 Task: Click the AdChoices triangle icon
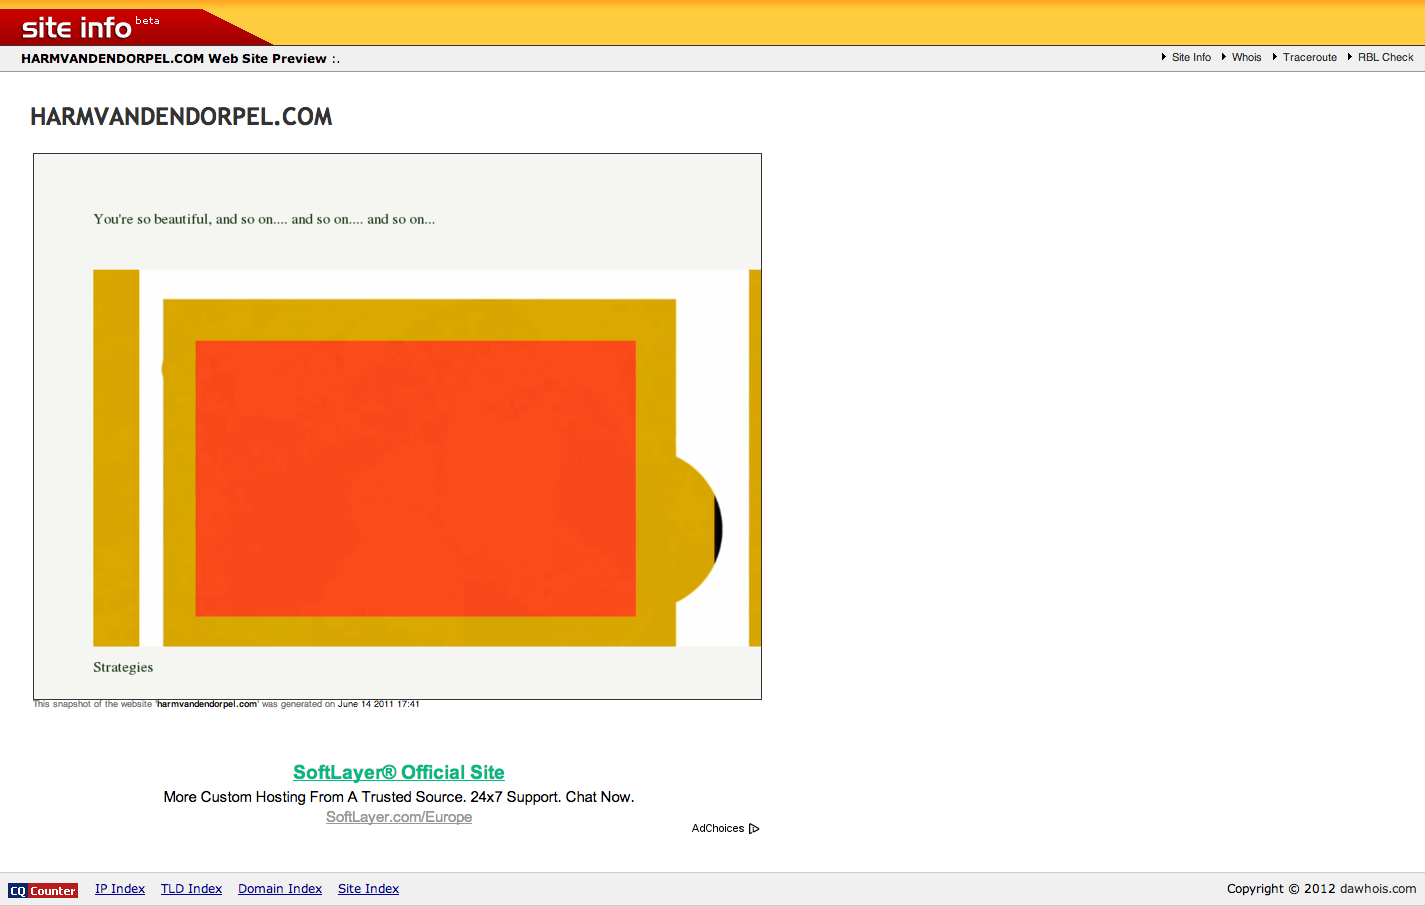[x=754, y=828]
